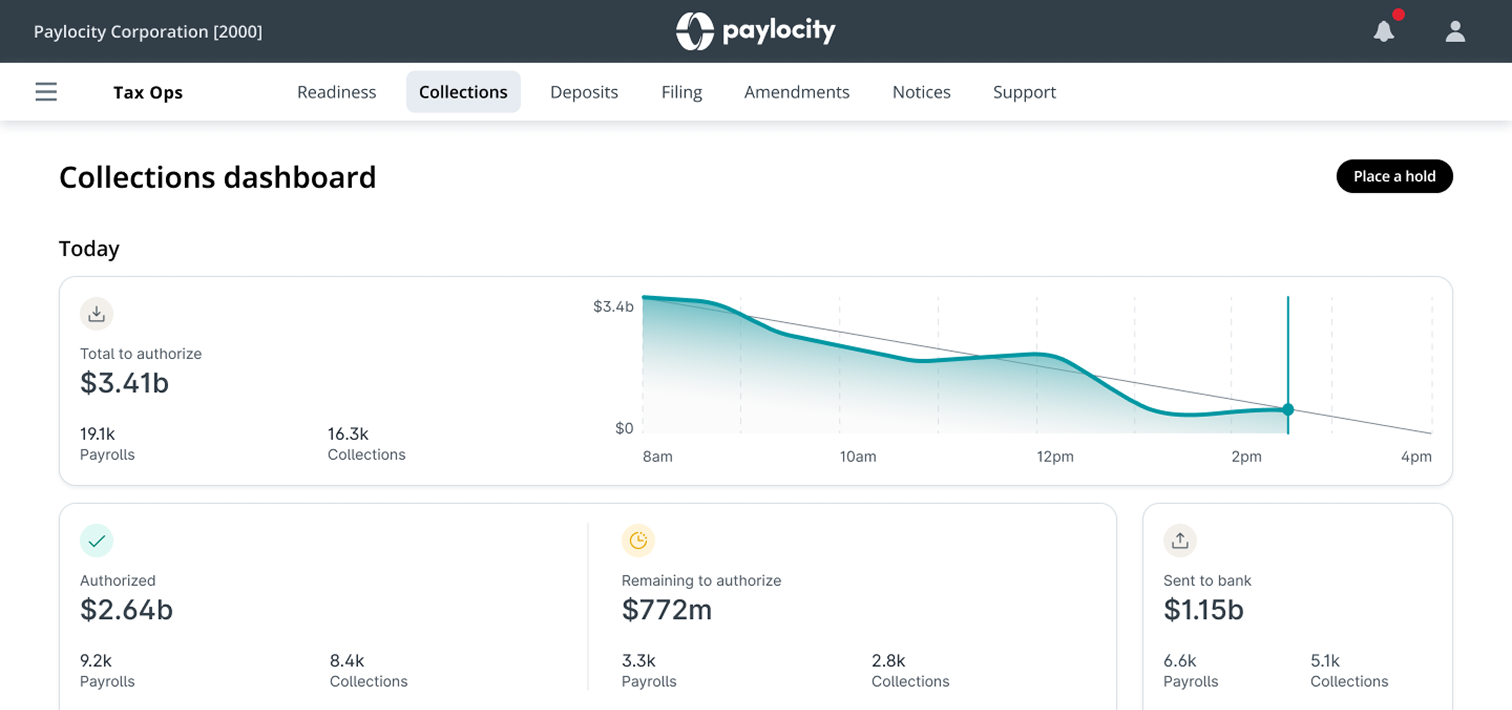Open the notifications bell
This screenshot has height=710, width=1512.
1384,32
